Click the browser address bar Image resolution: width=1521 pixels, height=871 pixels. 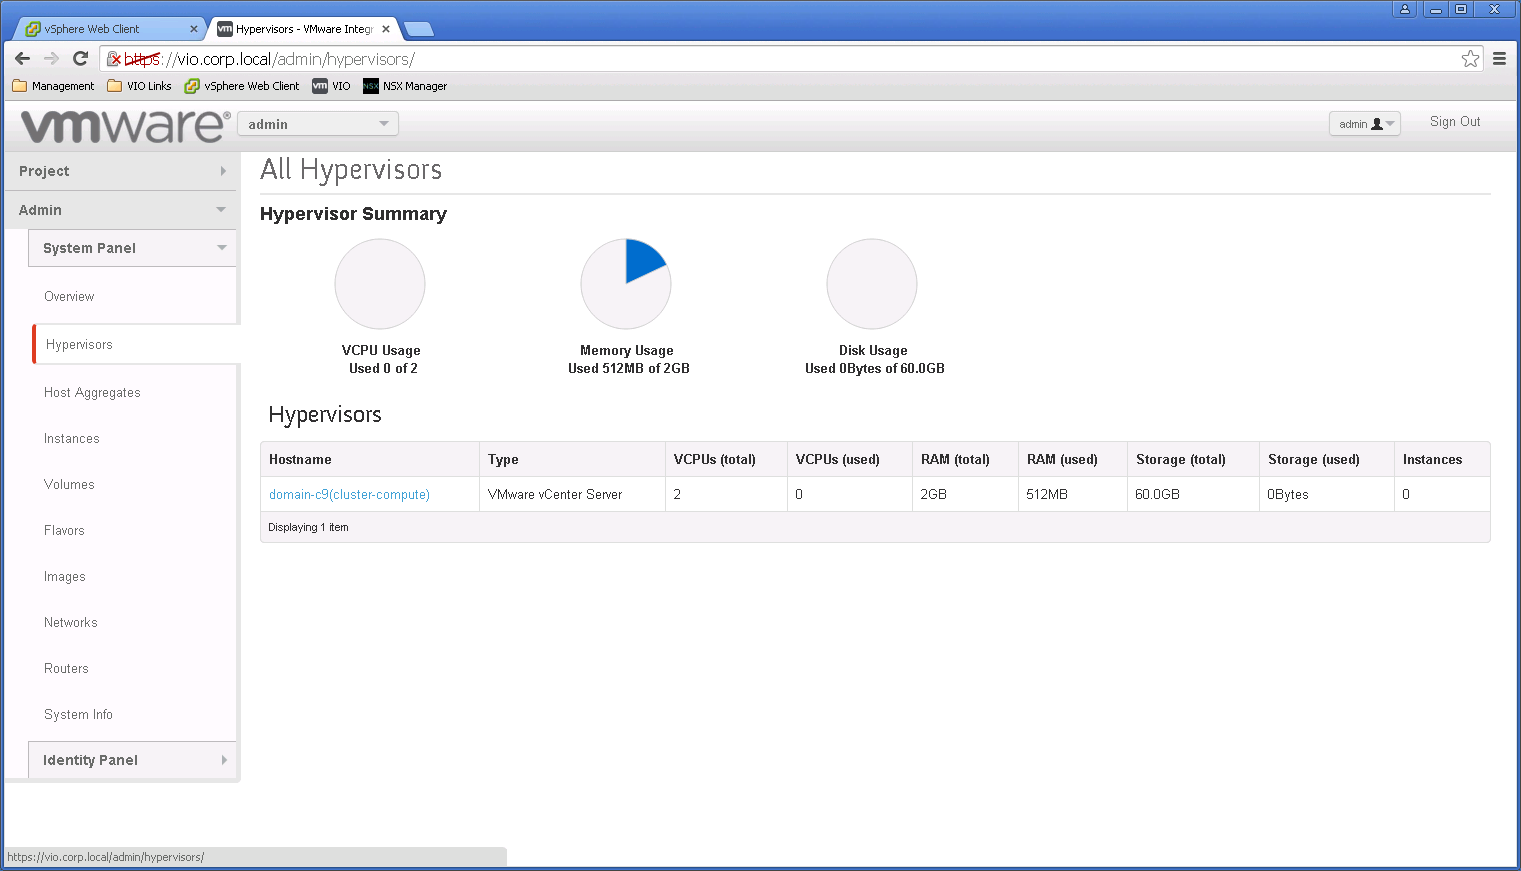(780, 59)
